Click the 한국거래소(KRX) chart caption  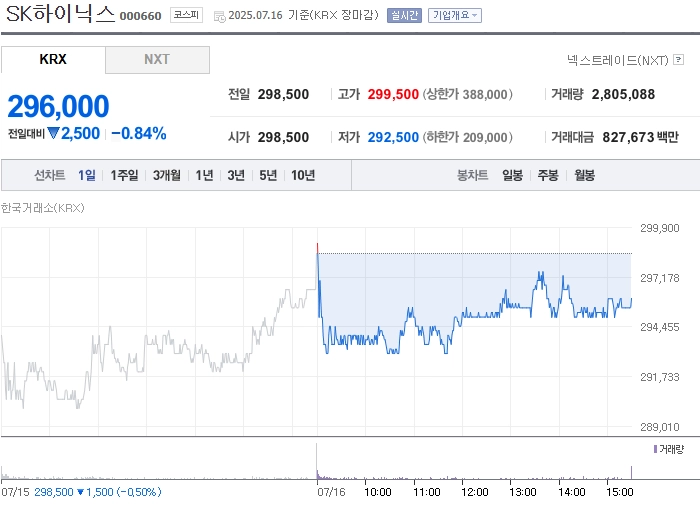pyautogui.click(x=42, y=208)
